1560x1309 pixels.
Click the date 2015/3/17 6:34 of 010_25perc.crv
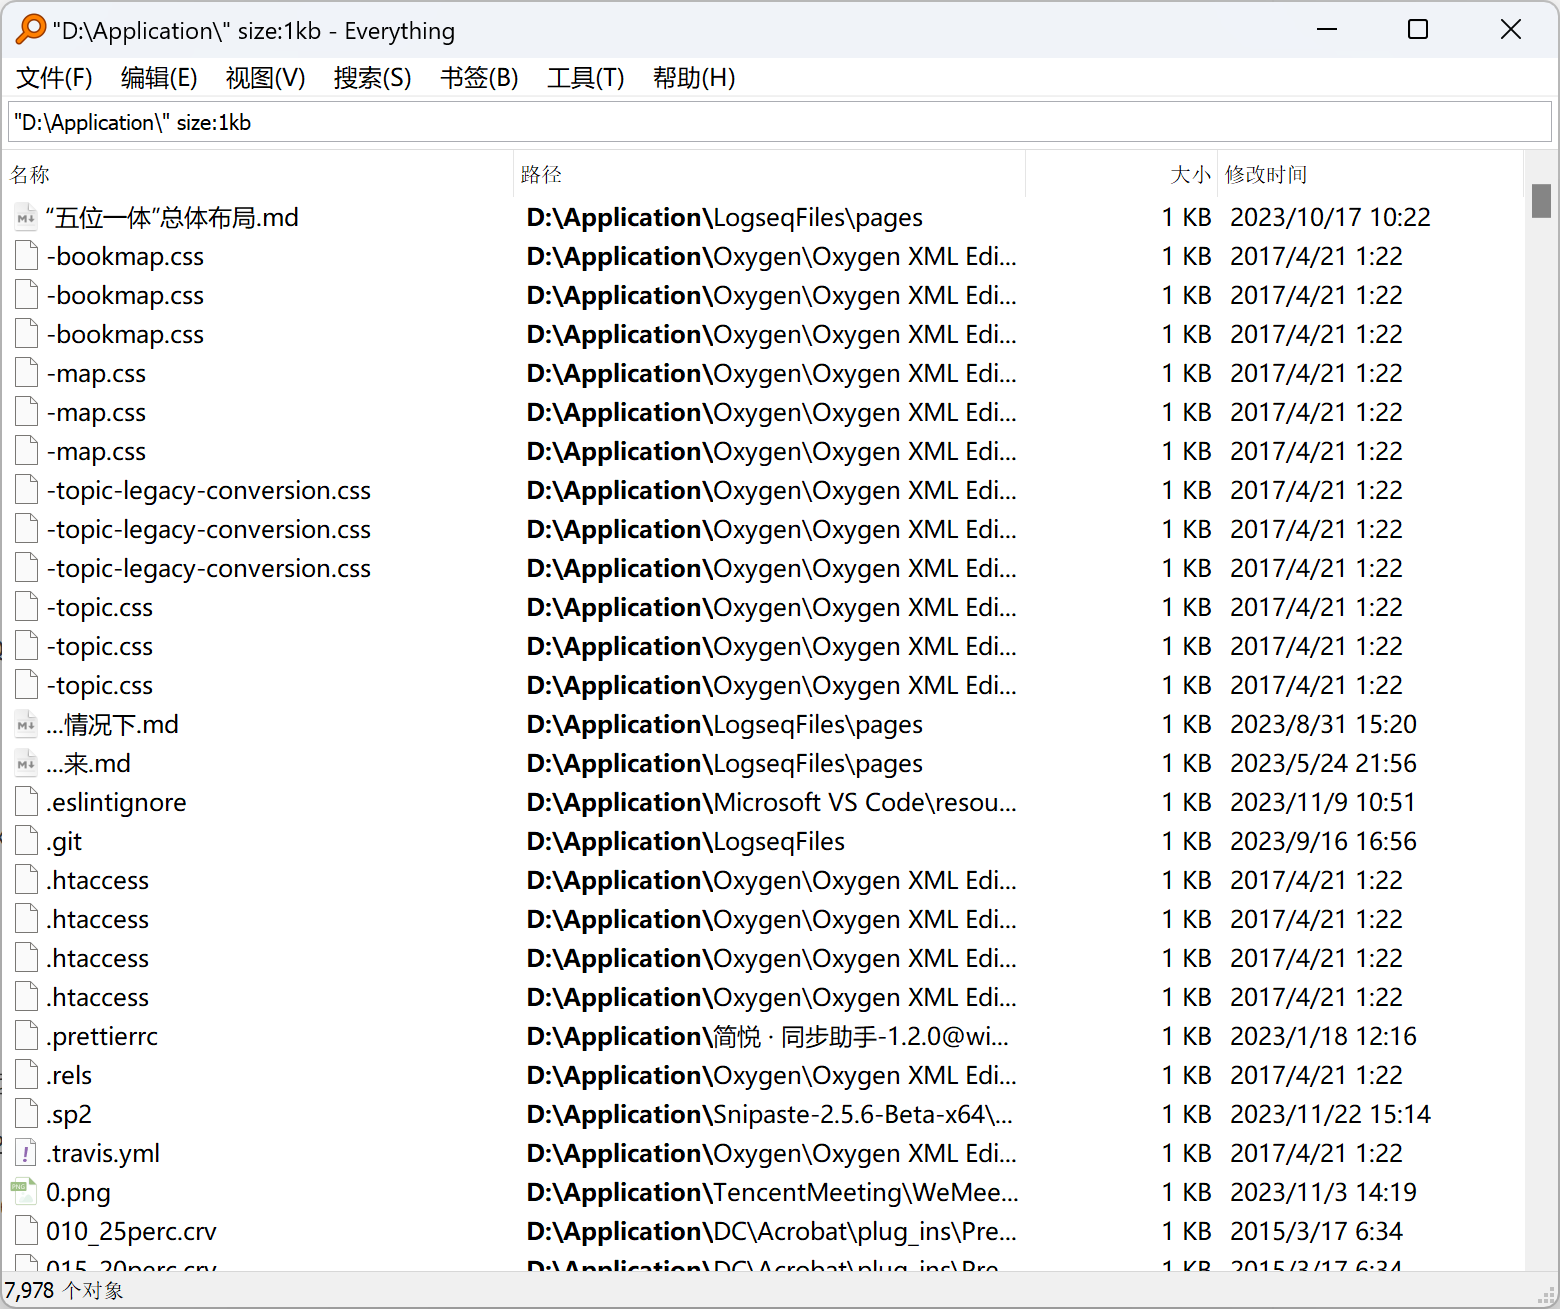click(x=1316, y=1232)
